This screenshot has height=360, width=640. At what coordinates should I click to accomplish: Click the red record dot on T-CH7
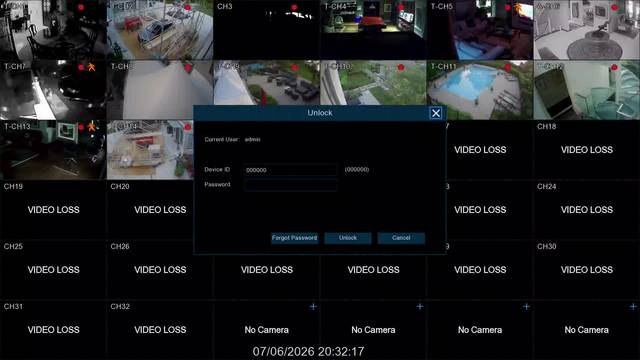point(81,67)
